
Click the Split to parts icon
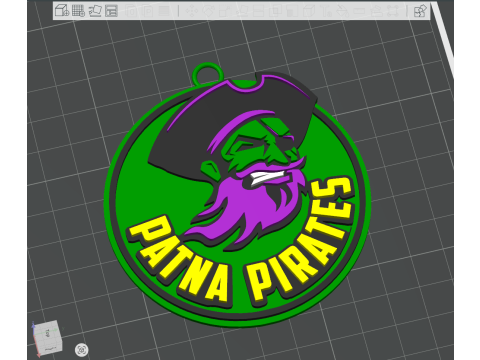(148, 11)
